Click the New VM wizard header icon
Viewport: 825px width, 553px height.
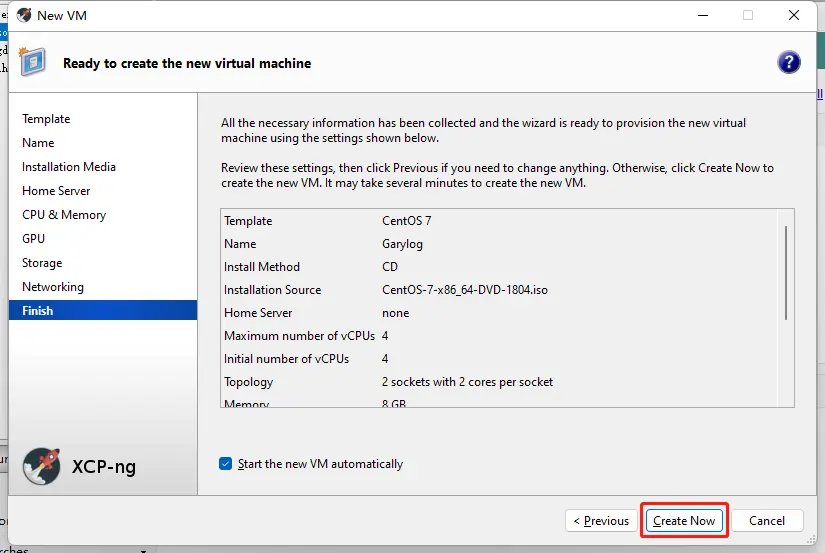coord(33,62)
